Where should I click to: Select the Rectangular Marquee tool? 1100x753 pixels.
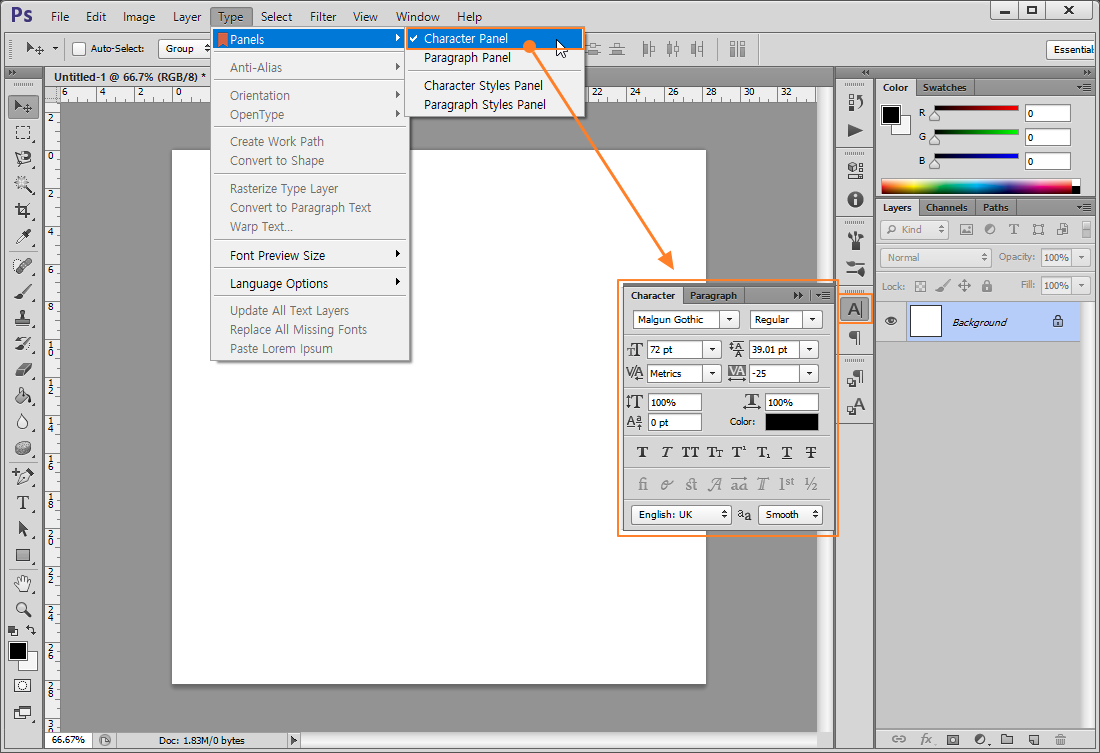(23, 133)
